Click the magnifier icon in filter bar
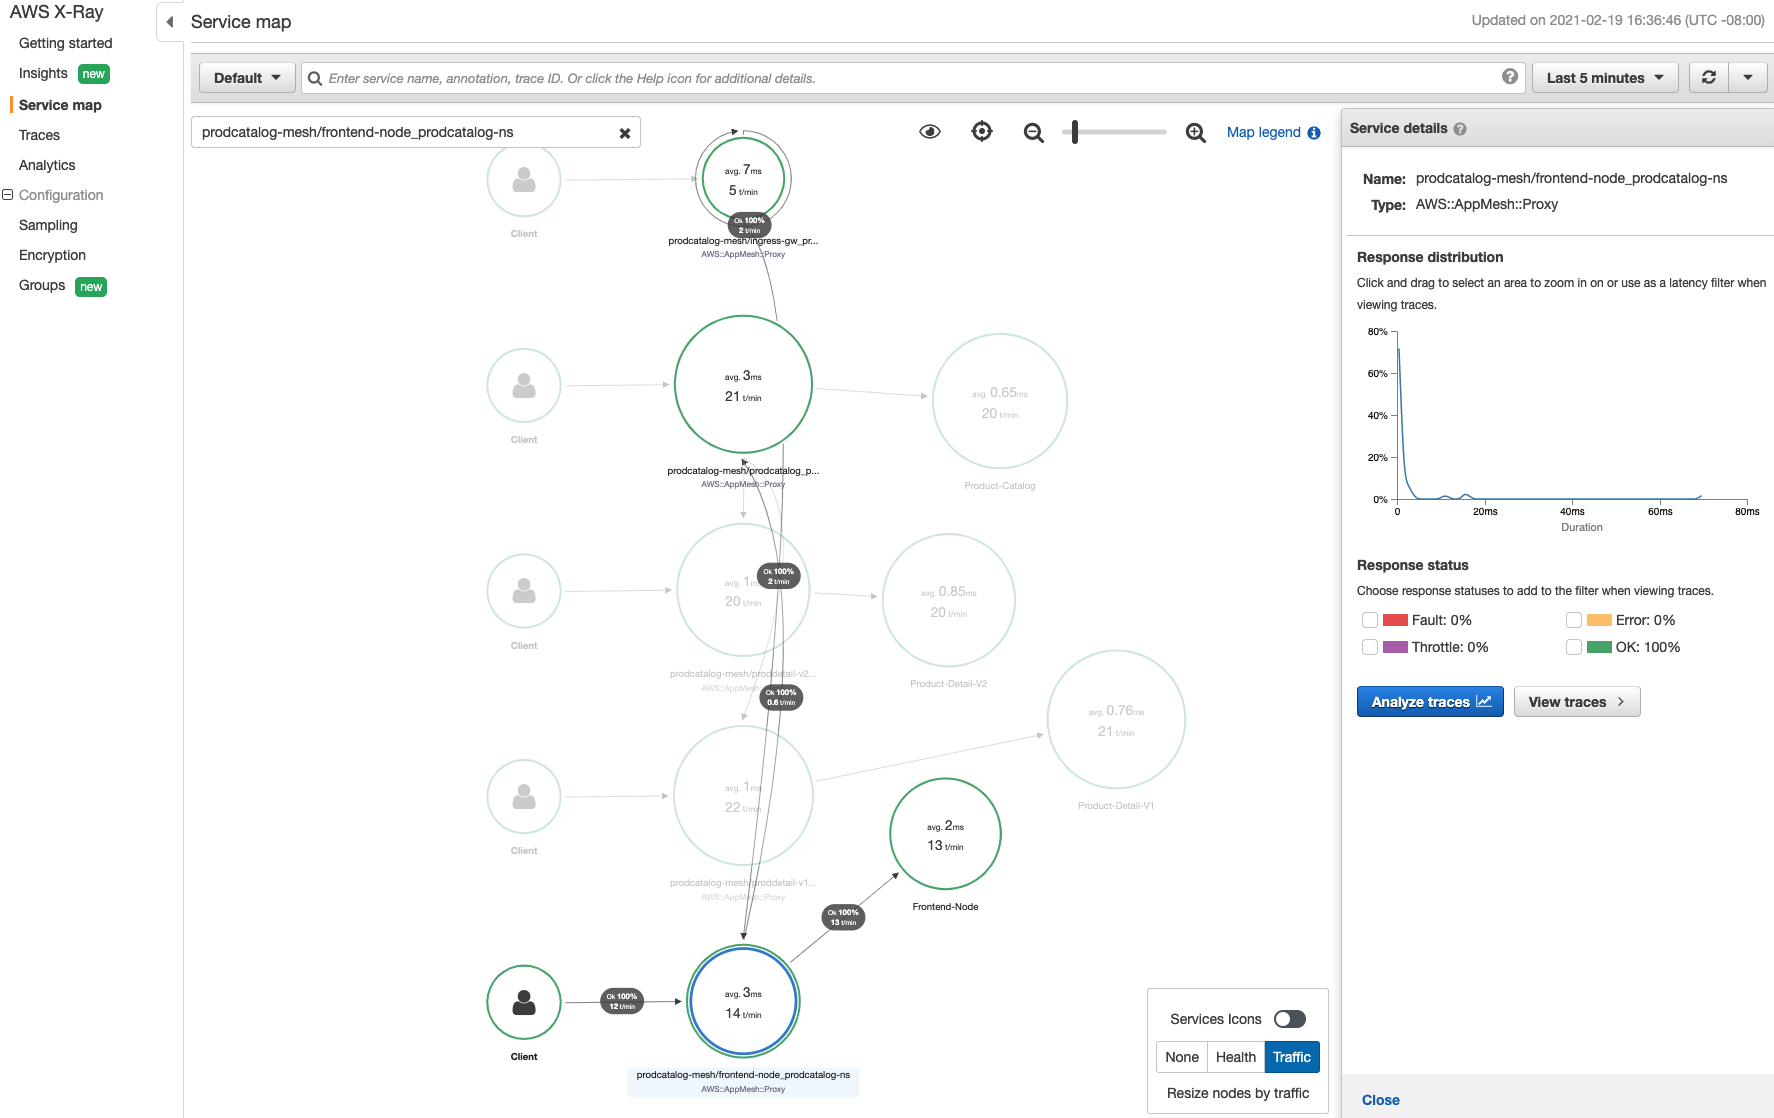 315,78
